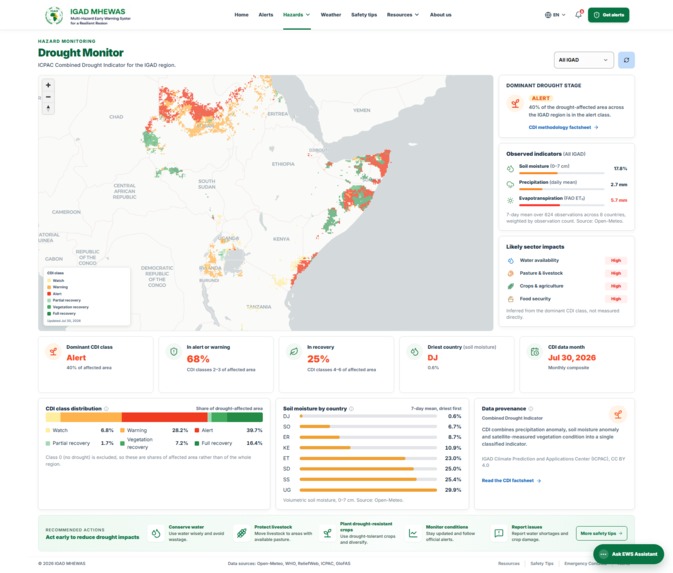The image size is (673, 573).
Task: Click the Driest country droplet icon
Action: pyautogui.click(x=415, y=352)
